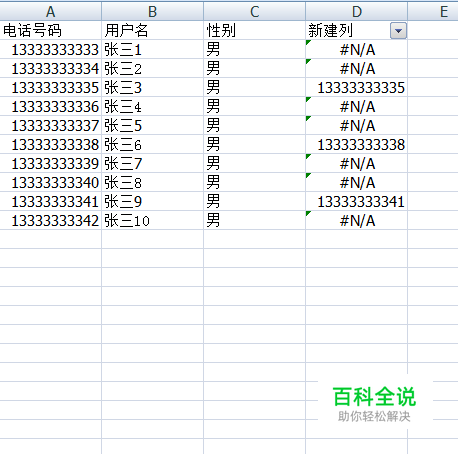Open the 新建列 filter dropdown arrow
Image resolution: width=458 pixels, height=454 pixels.
398,31
